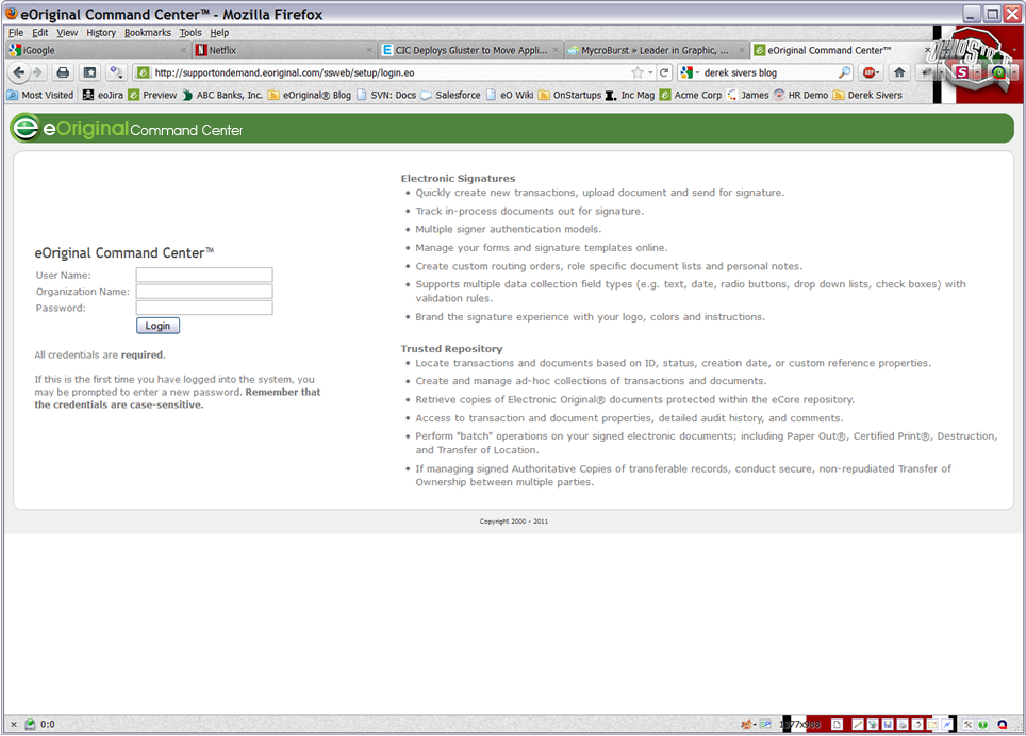Screen dimensions: 1026x736
Task: Click the search magnifier icon in search box
Action: [x=845, y=72]
